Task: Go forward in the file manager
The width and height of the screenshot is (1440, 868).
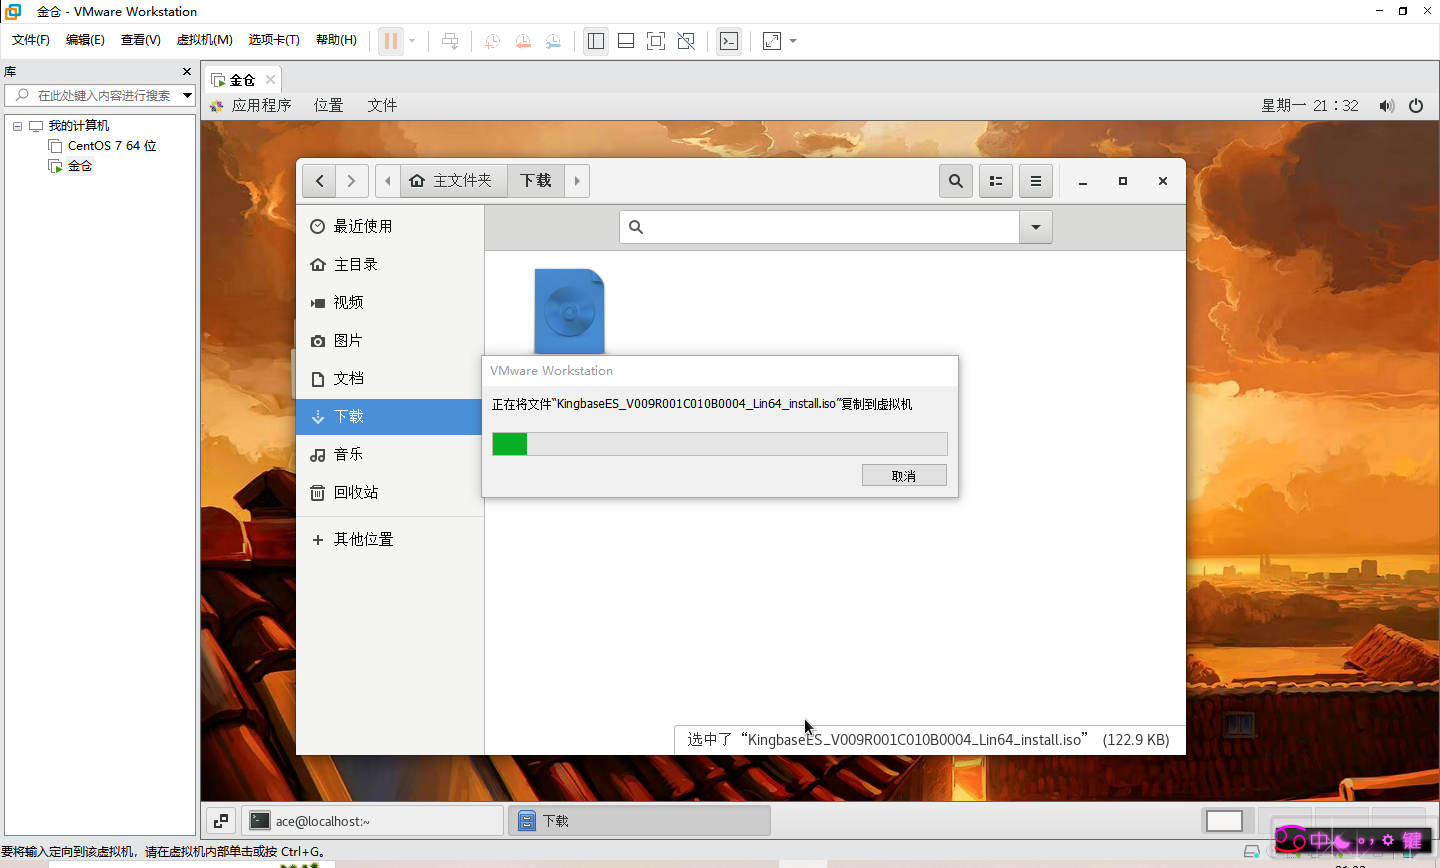Action: 352,181
